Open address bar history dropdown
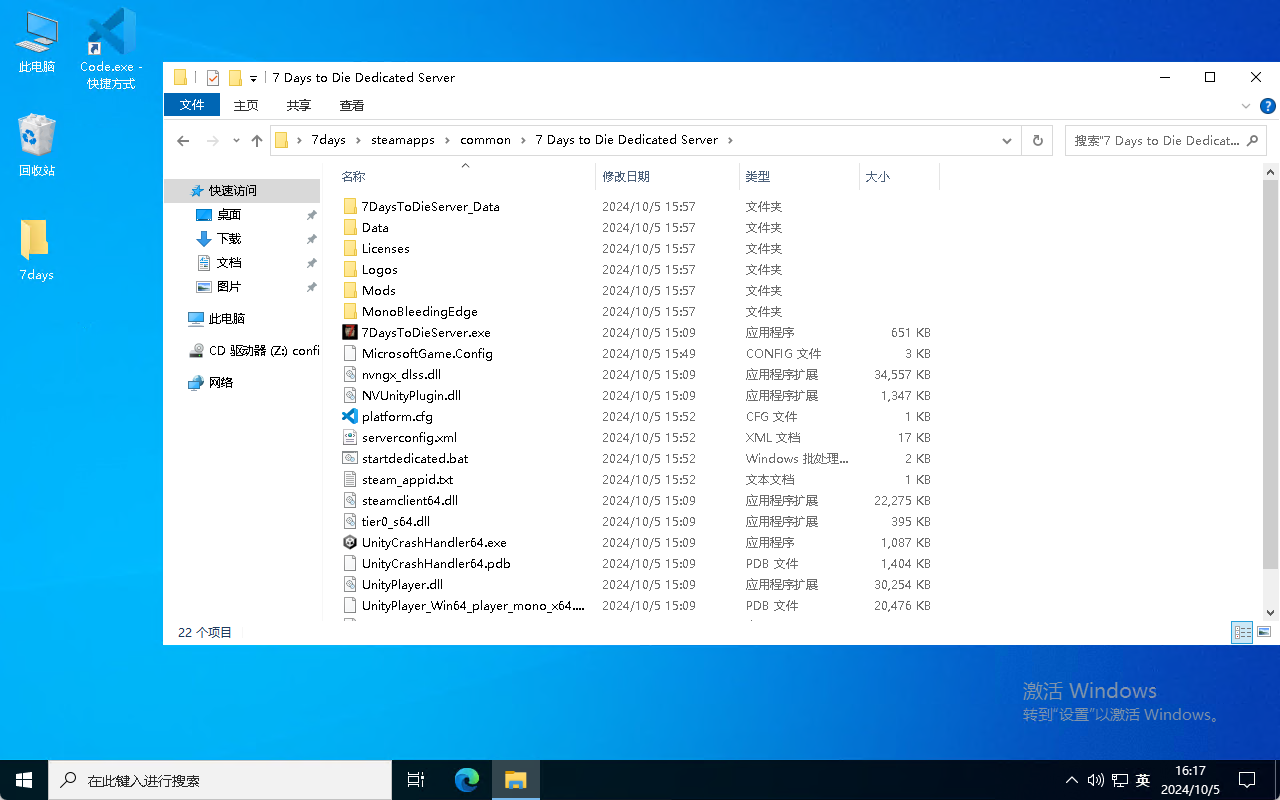1280x800 pixels. pos(1007,140)
